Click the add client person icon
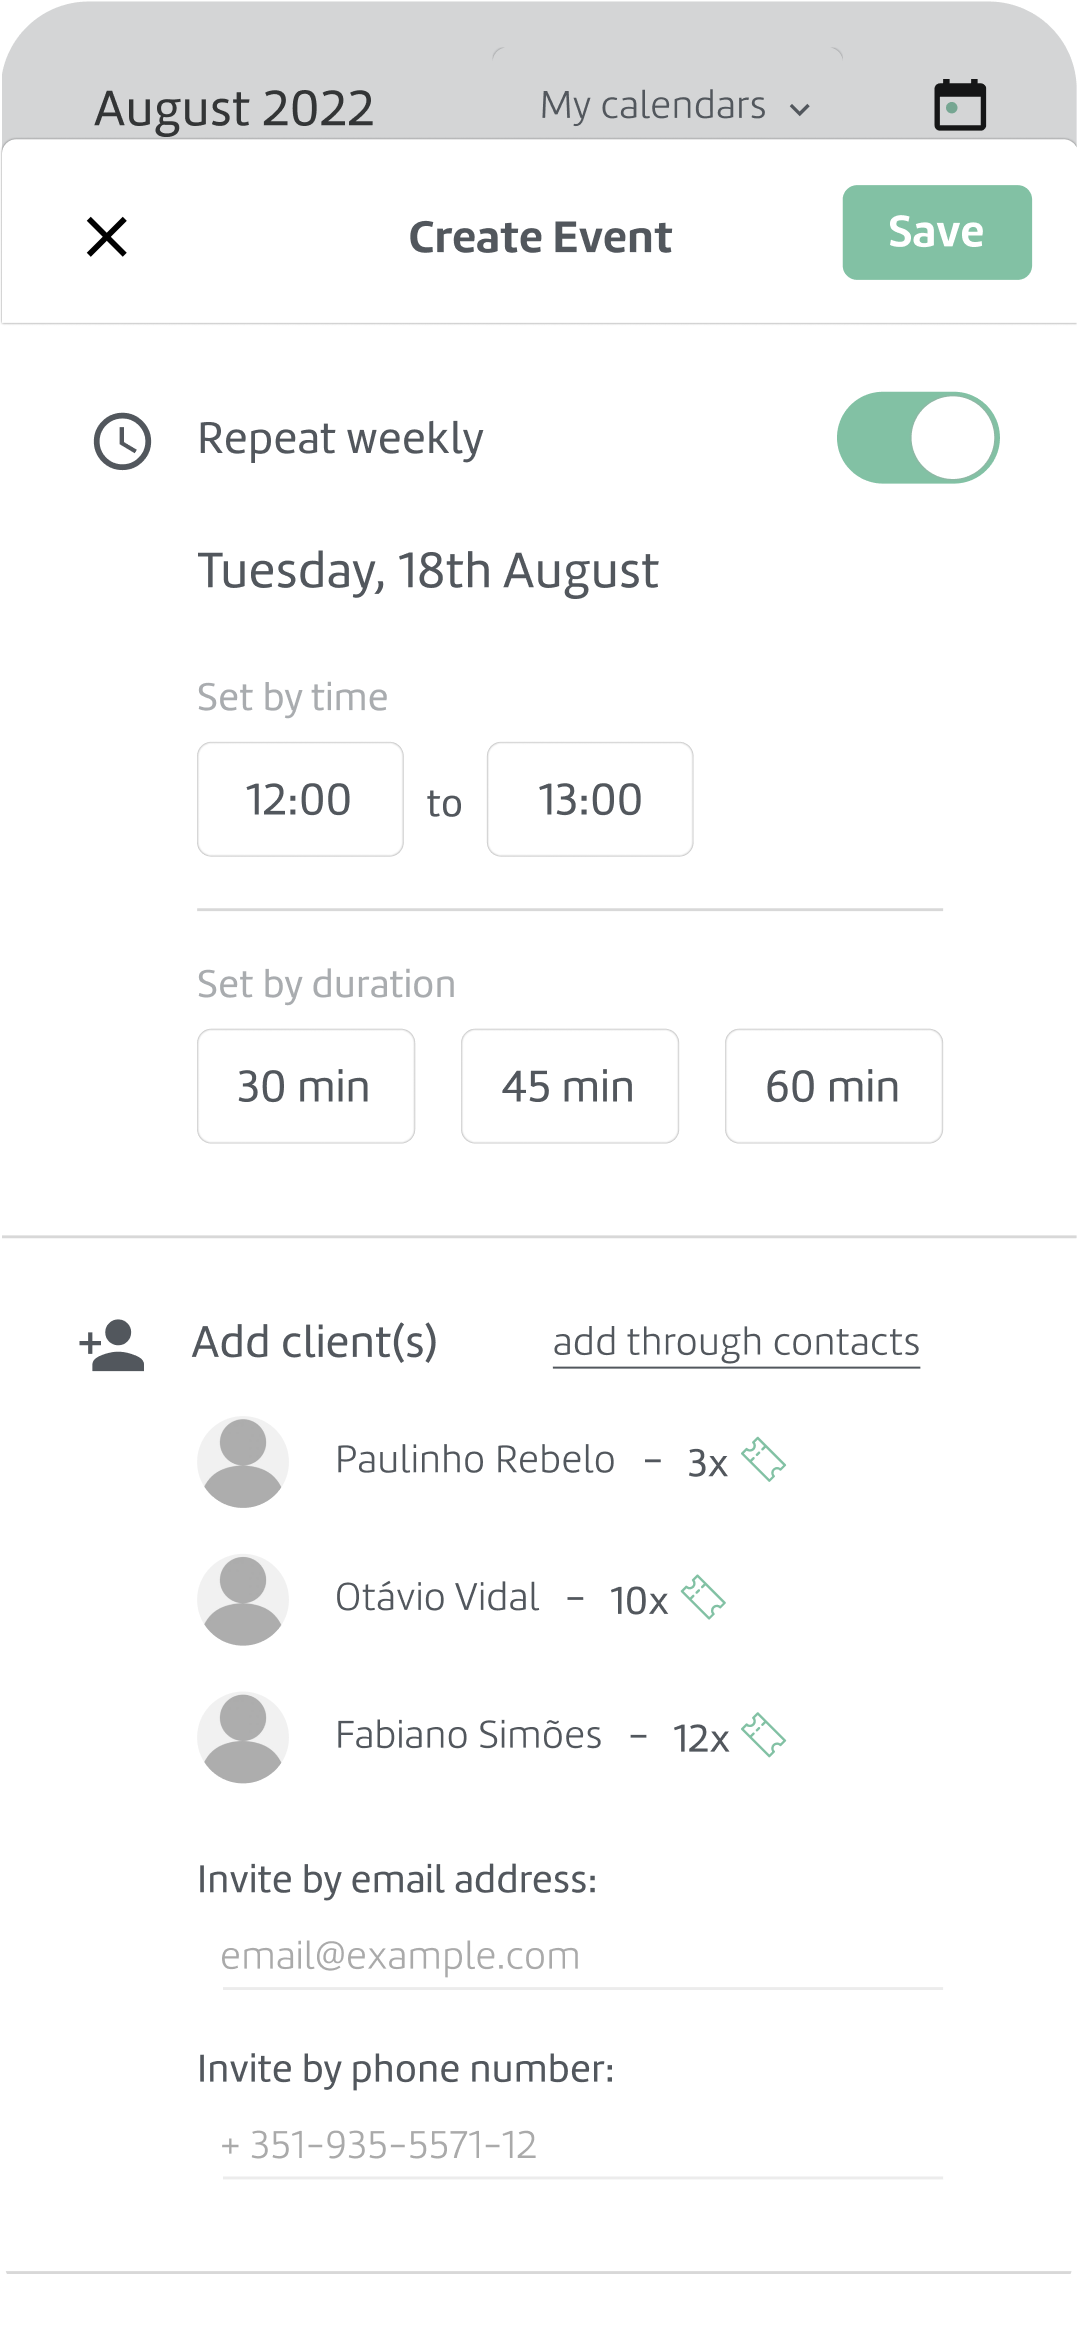The height and width of the screenshot is (2329, 1077). click(x=112, y=1345)
